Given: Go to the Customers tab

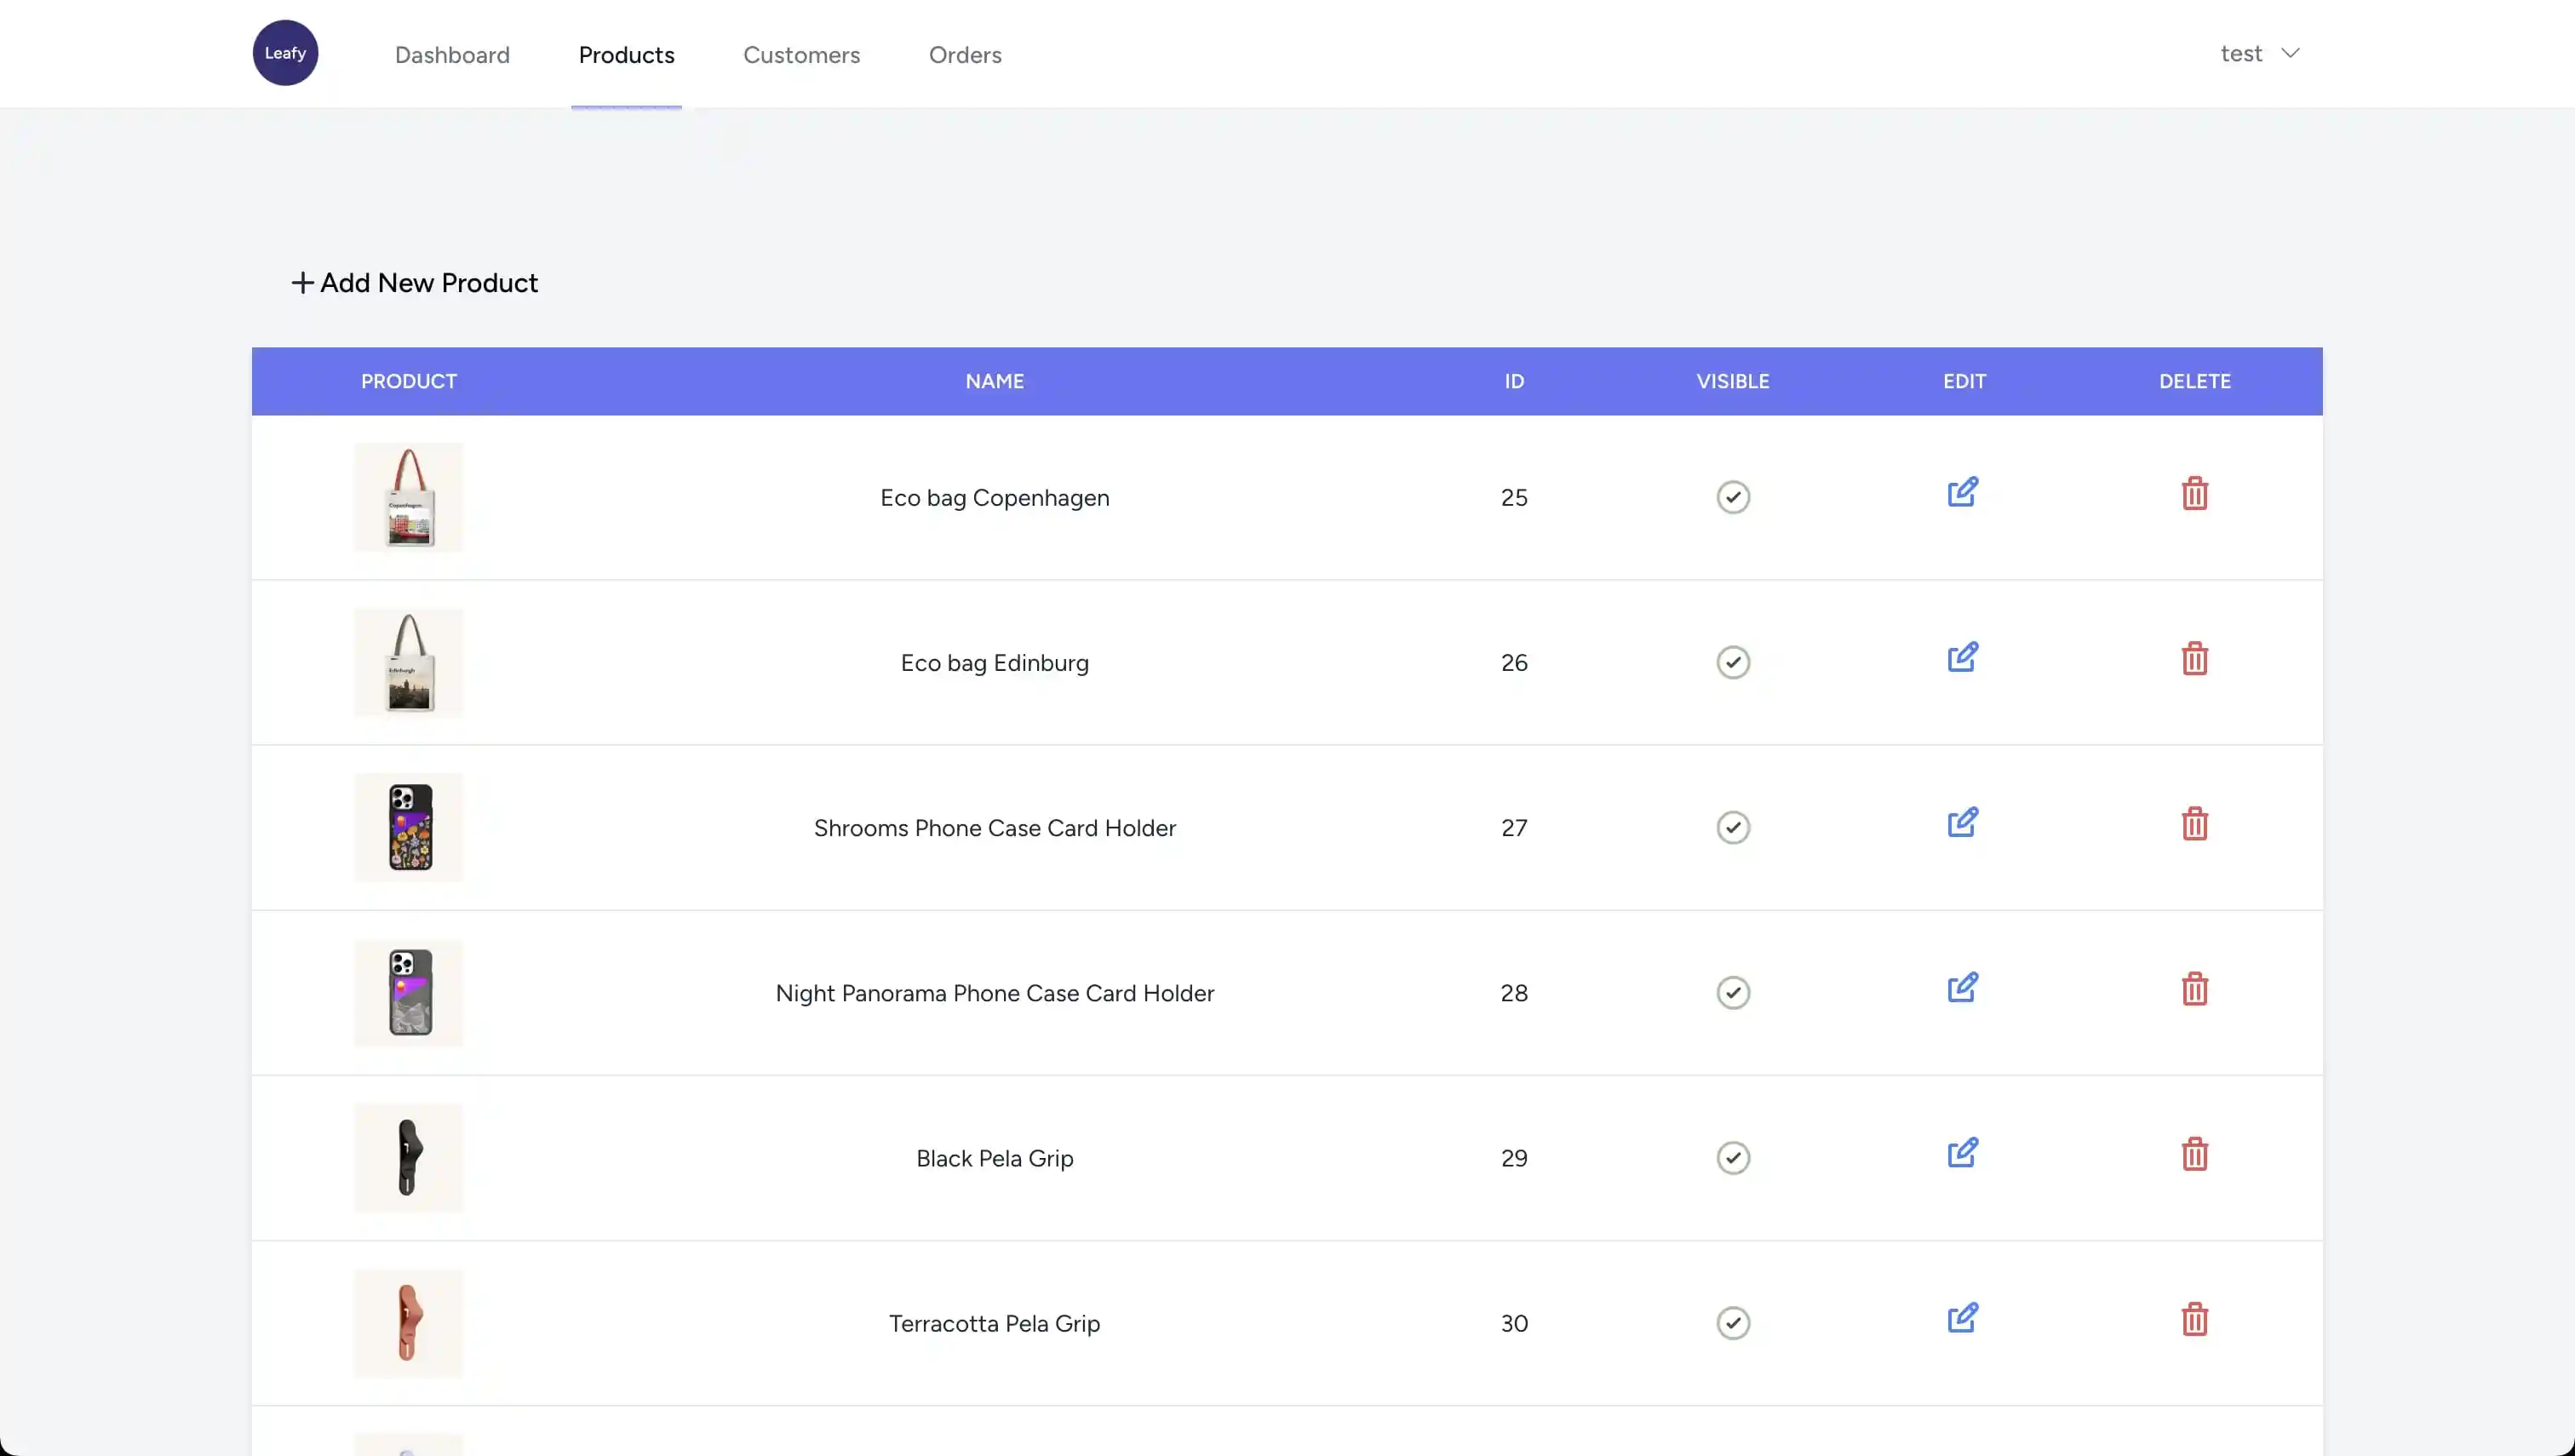Looking at the screenshot, I should click(801, 55).
